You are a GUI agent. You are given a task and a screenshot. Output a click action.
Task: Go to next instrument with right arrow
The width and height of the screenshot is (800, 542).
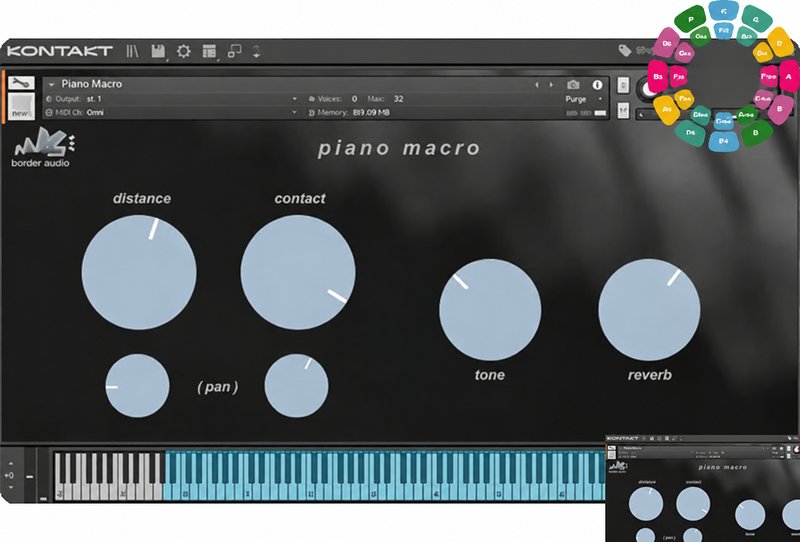[551, 85]
